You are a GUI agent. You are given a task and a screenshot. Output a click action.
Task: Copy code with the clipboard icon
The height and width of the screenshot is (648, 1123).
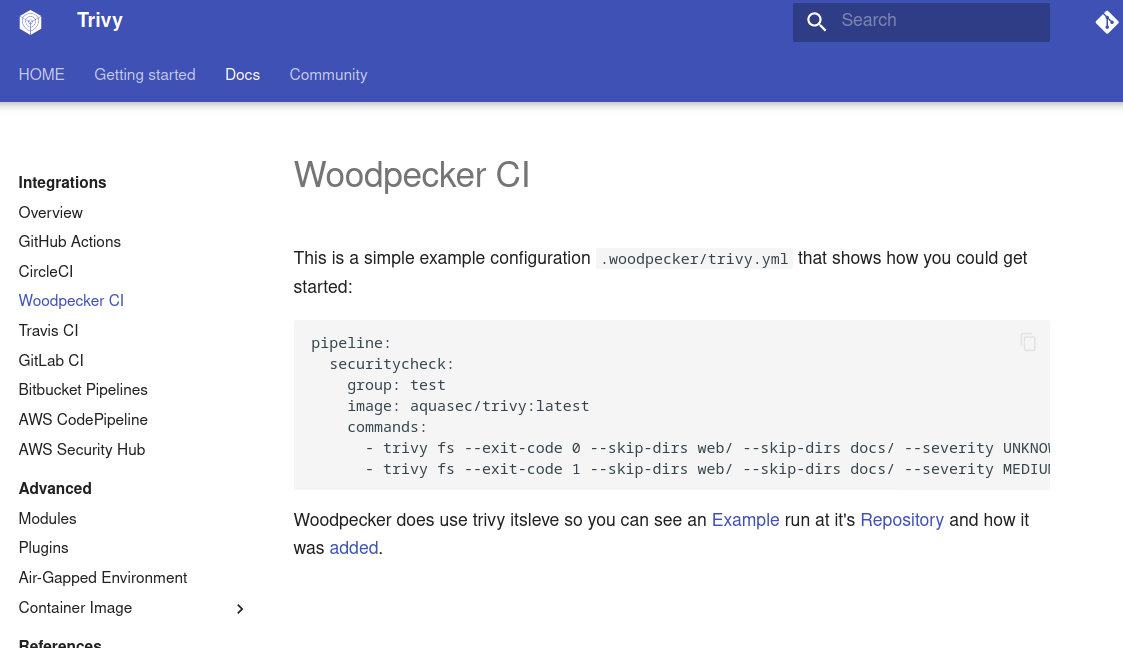pos(1028,342)
